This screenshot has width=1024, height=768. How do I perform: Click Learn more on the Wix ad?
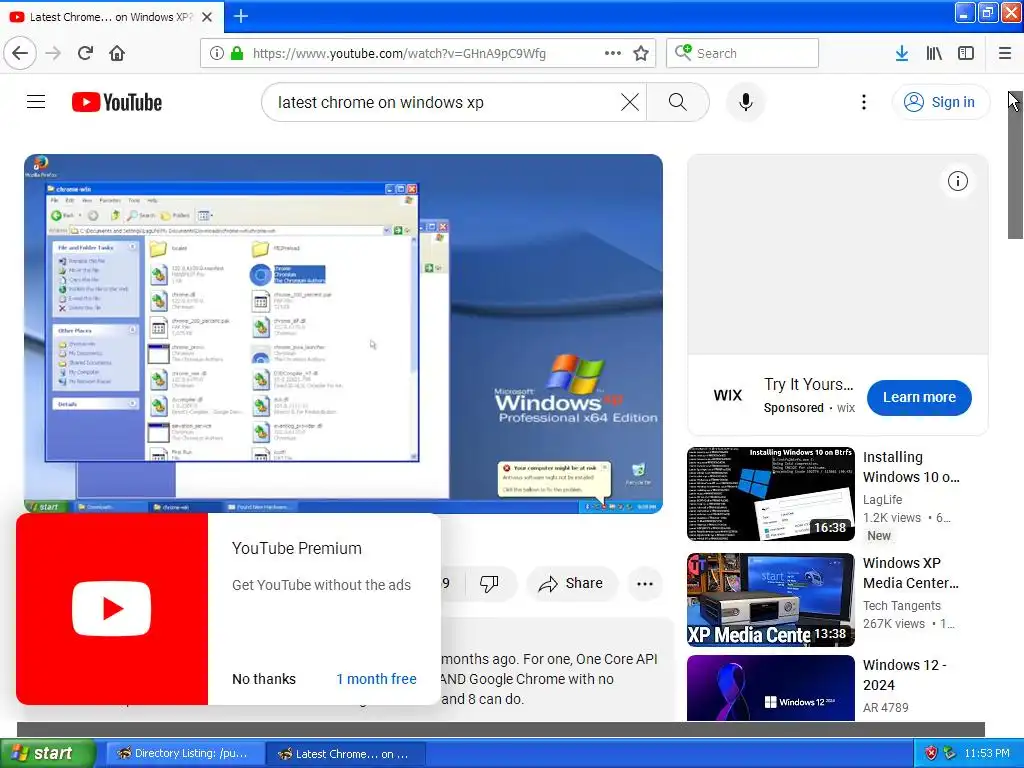point(919,397)
